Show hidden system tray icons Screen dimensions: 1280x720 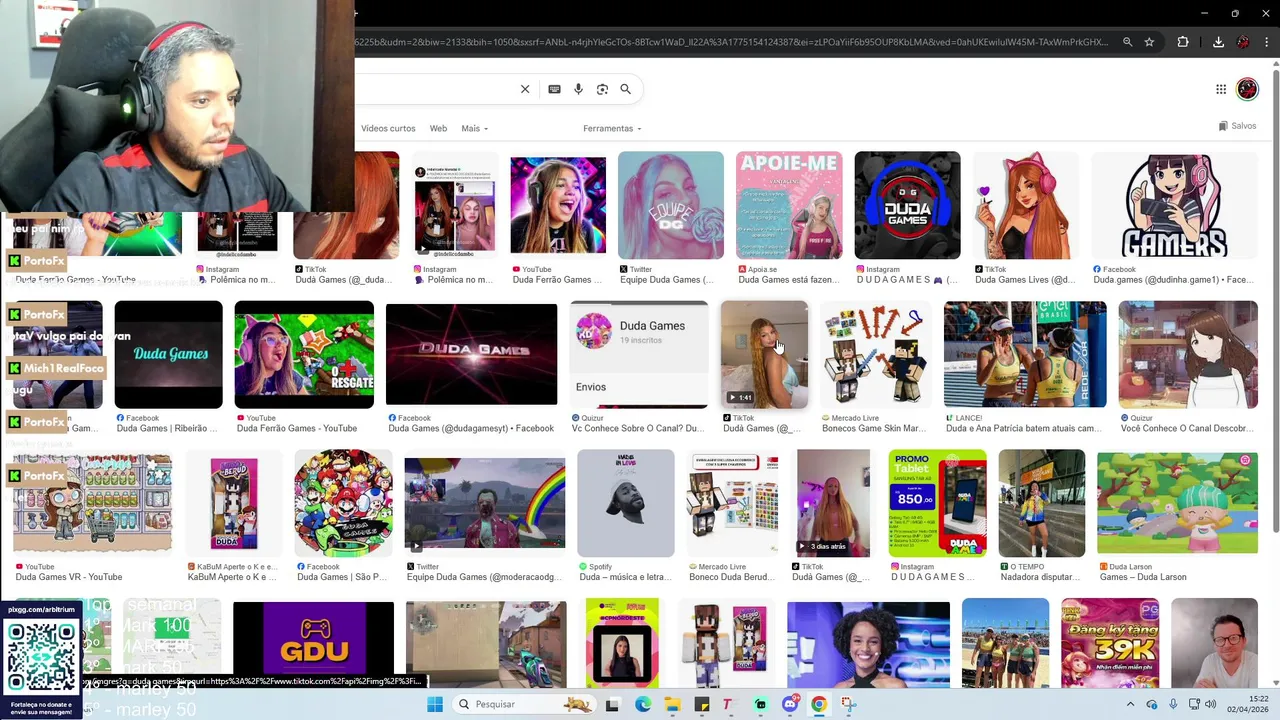pyautogui.click(x=1131, y=704)
